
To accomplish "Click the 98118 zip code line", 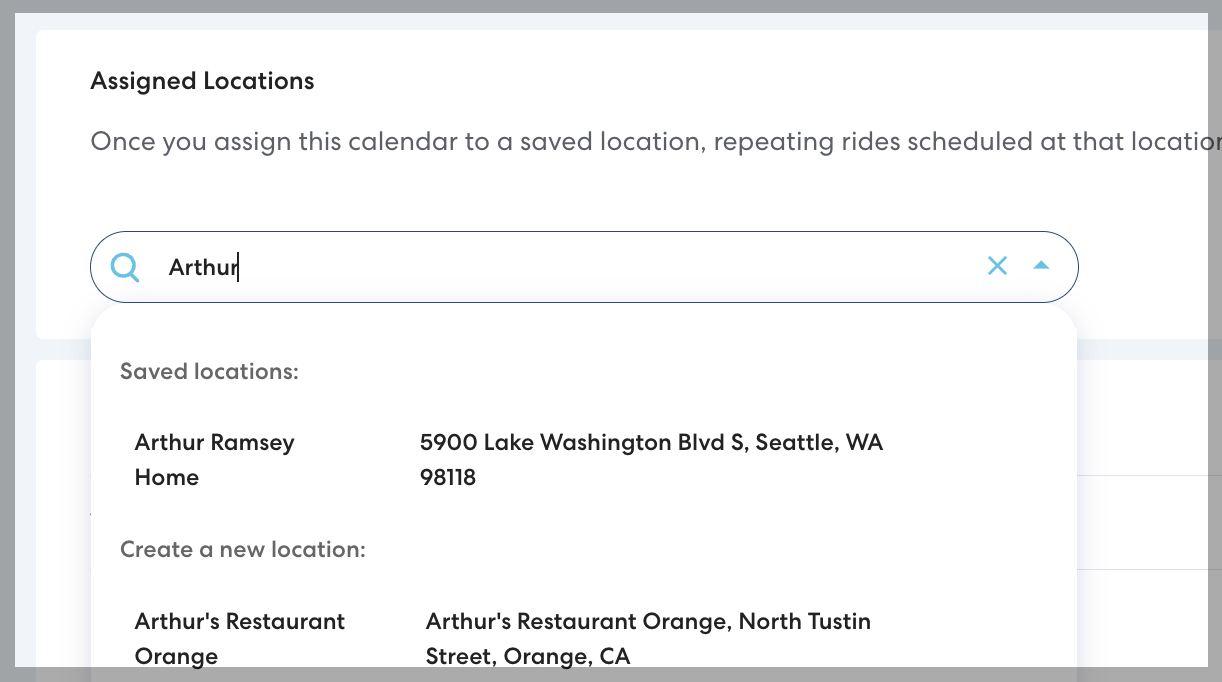I will coord(447,477).
